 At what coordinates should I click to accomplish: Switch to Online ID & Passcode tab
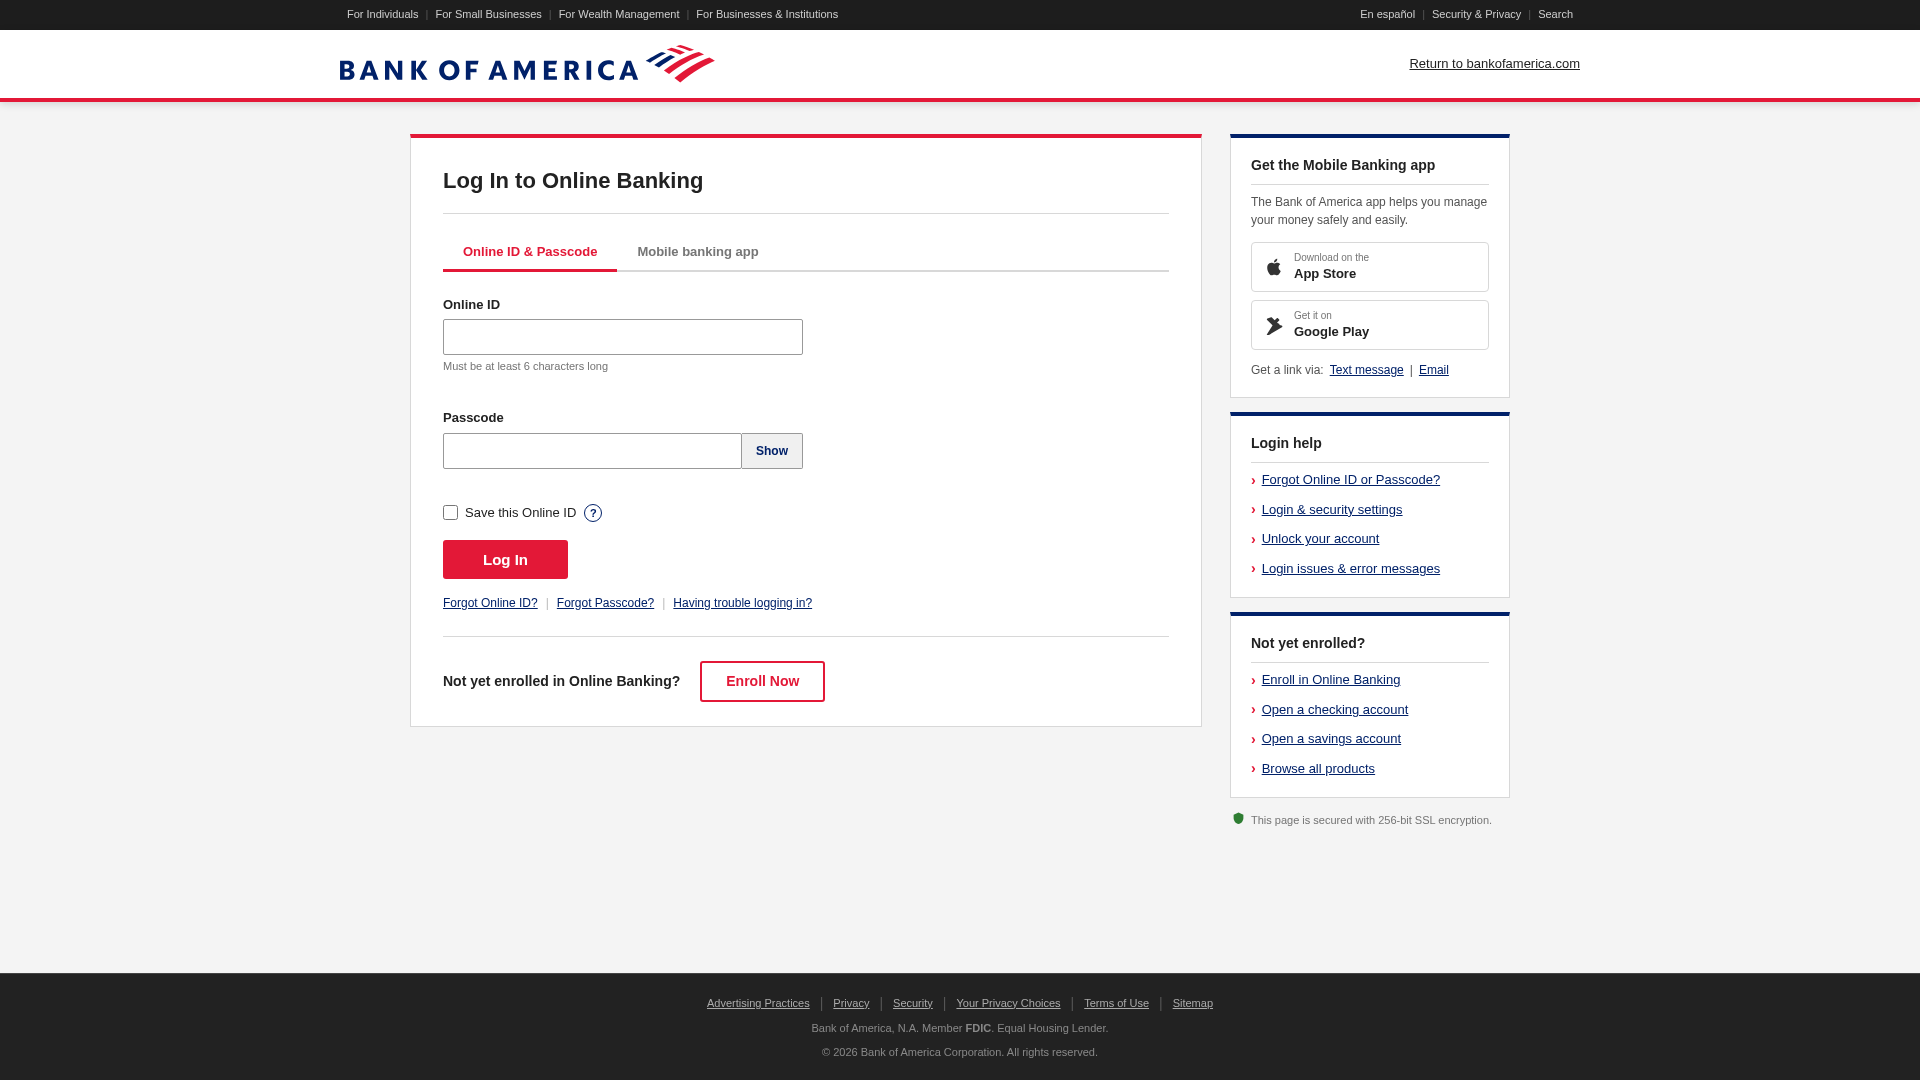[530, 252]
